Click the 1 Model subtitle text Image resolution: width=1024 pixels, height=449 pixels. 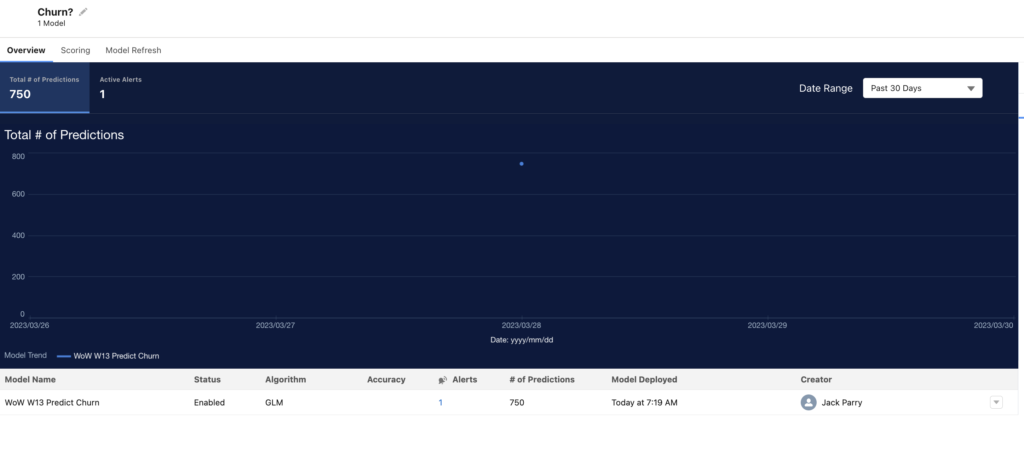[x=52, y=23]
